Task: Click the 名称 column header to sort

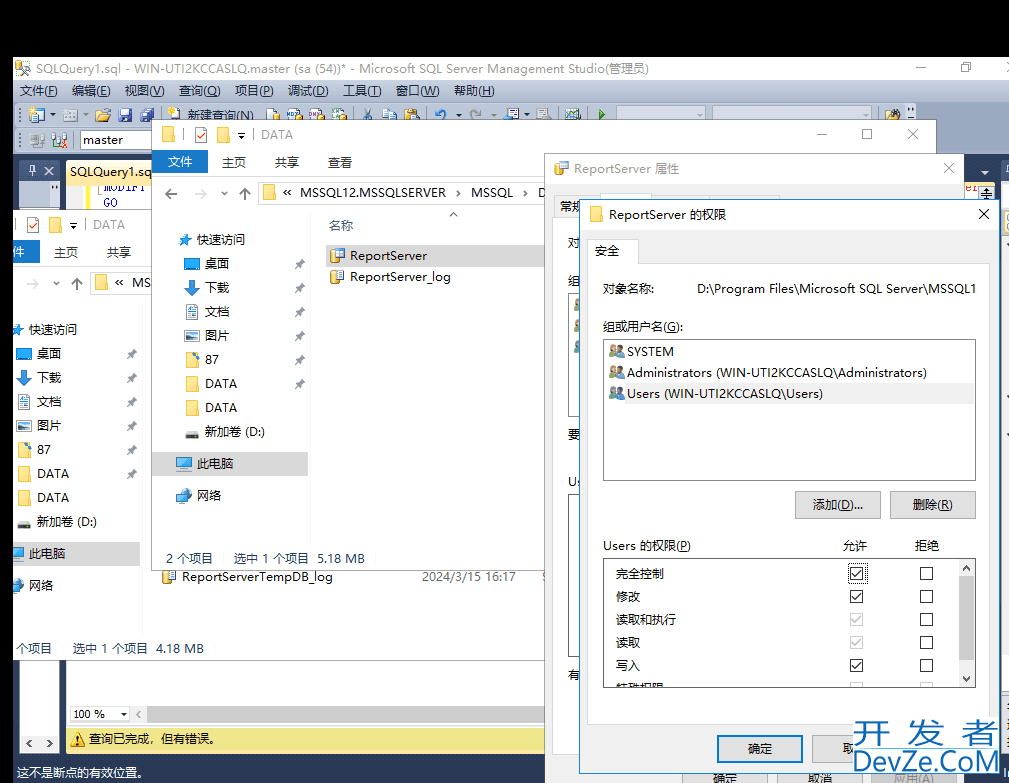Action: pyautogui.click(x=340, y=226)
